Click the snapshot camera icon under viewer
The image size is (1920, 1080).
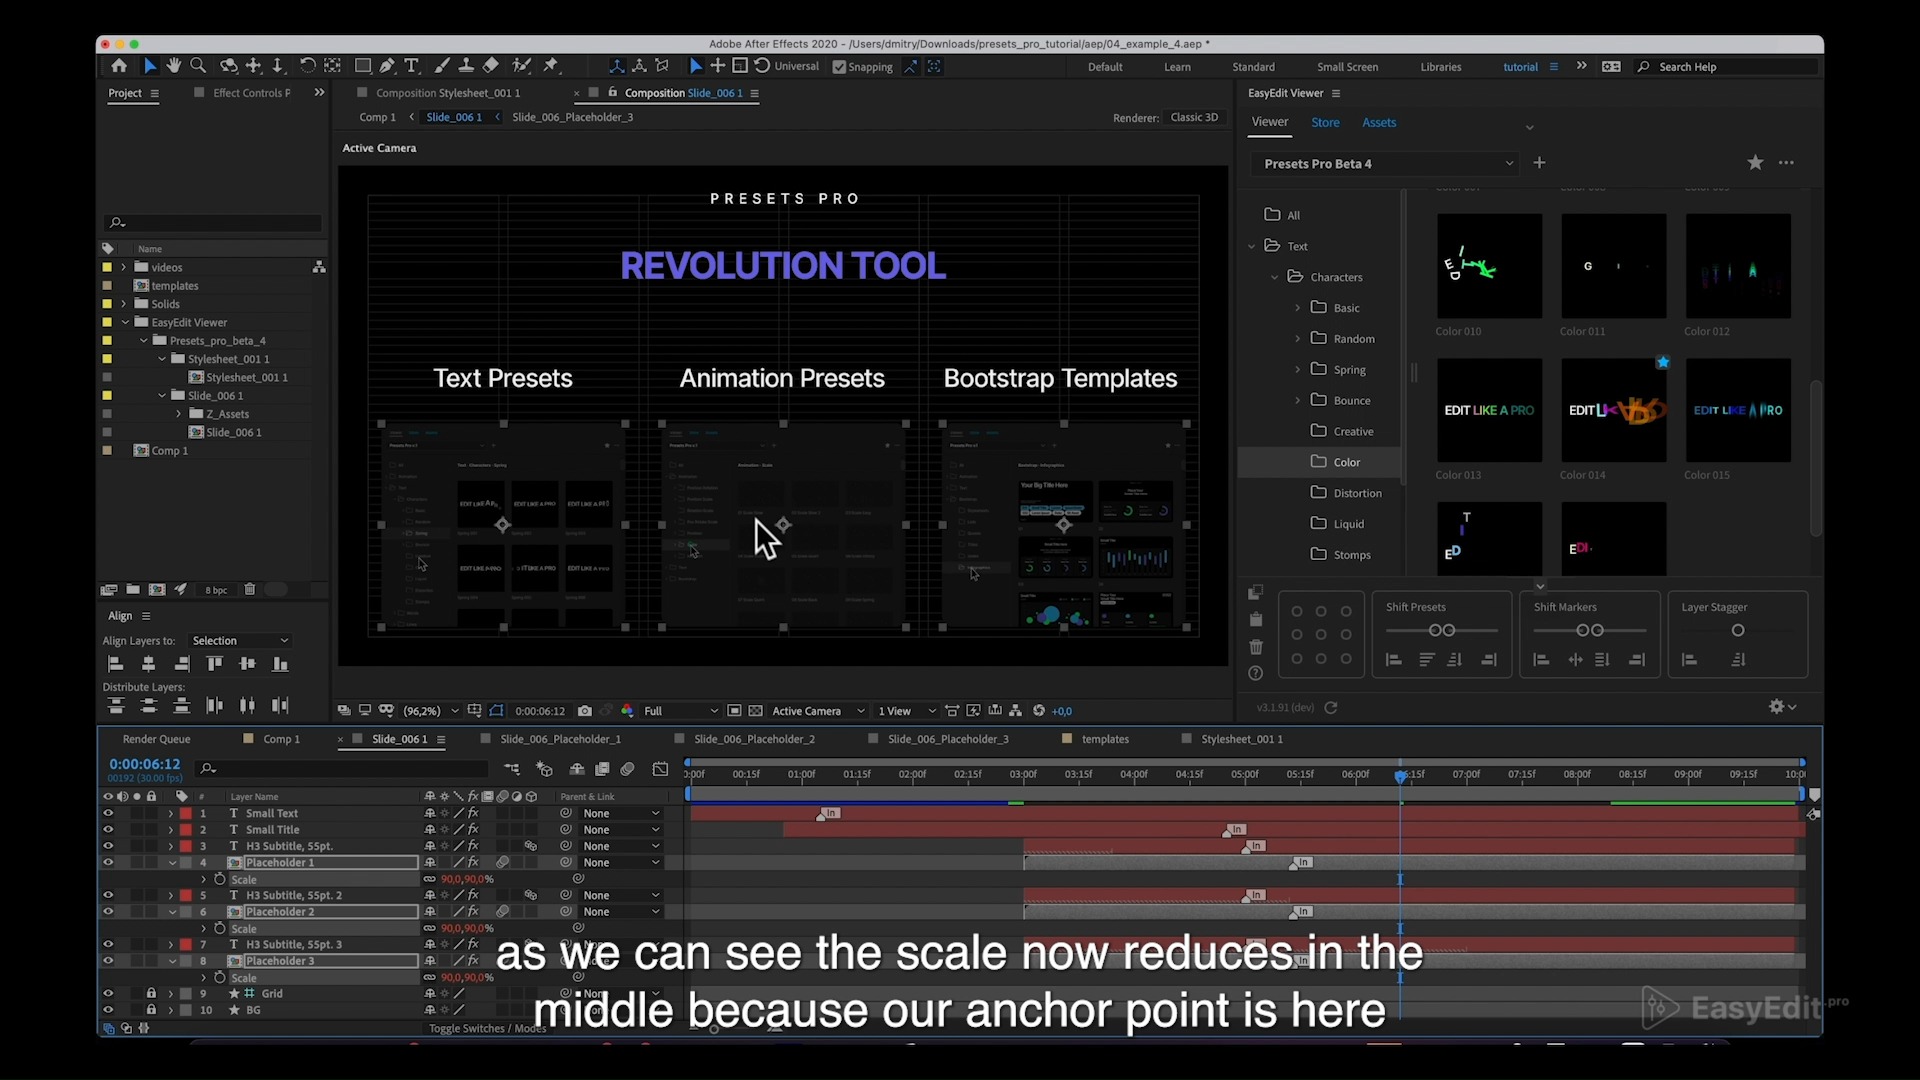pos(585,711)
